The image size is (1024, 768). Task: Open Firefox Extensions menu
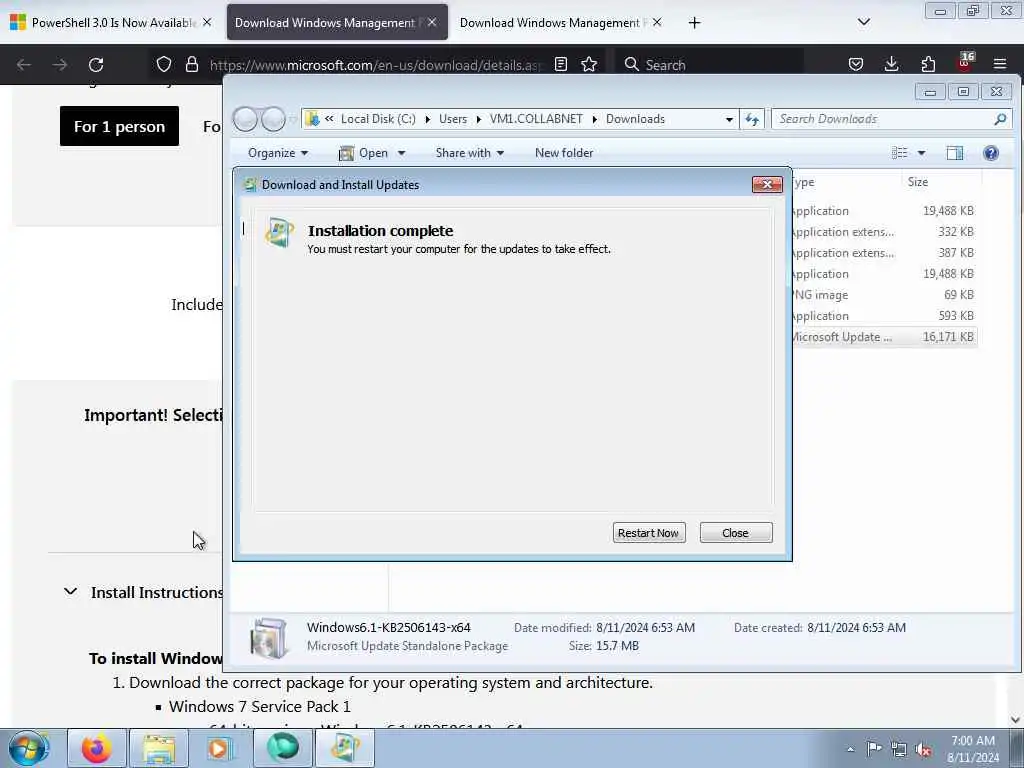pyautogui.click(x=928, y=64)
